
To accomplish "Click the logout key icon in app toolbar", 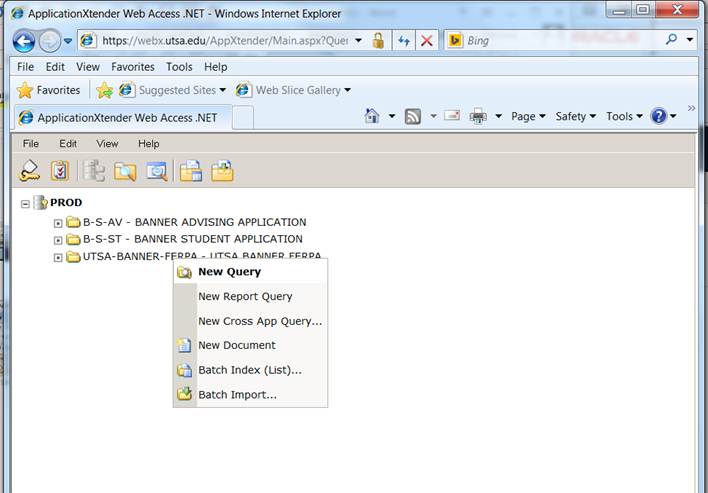I will click(x=30, y=171).
